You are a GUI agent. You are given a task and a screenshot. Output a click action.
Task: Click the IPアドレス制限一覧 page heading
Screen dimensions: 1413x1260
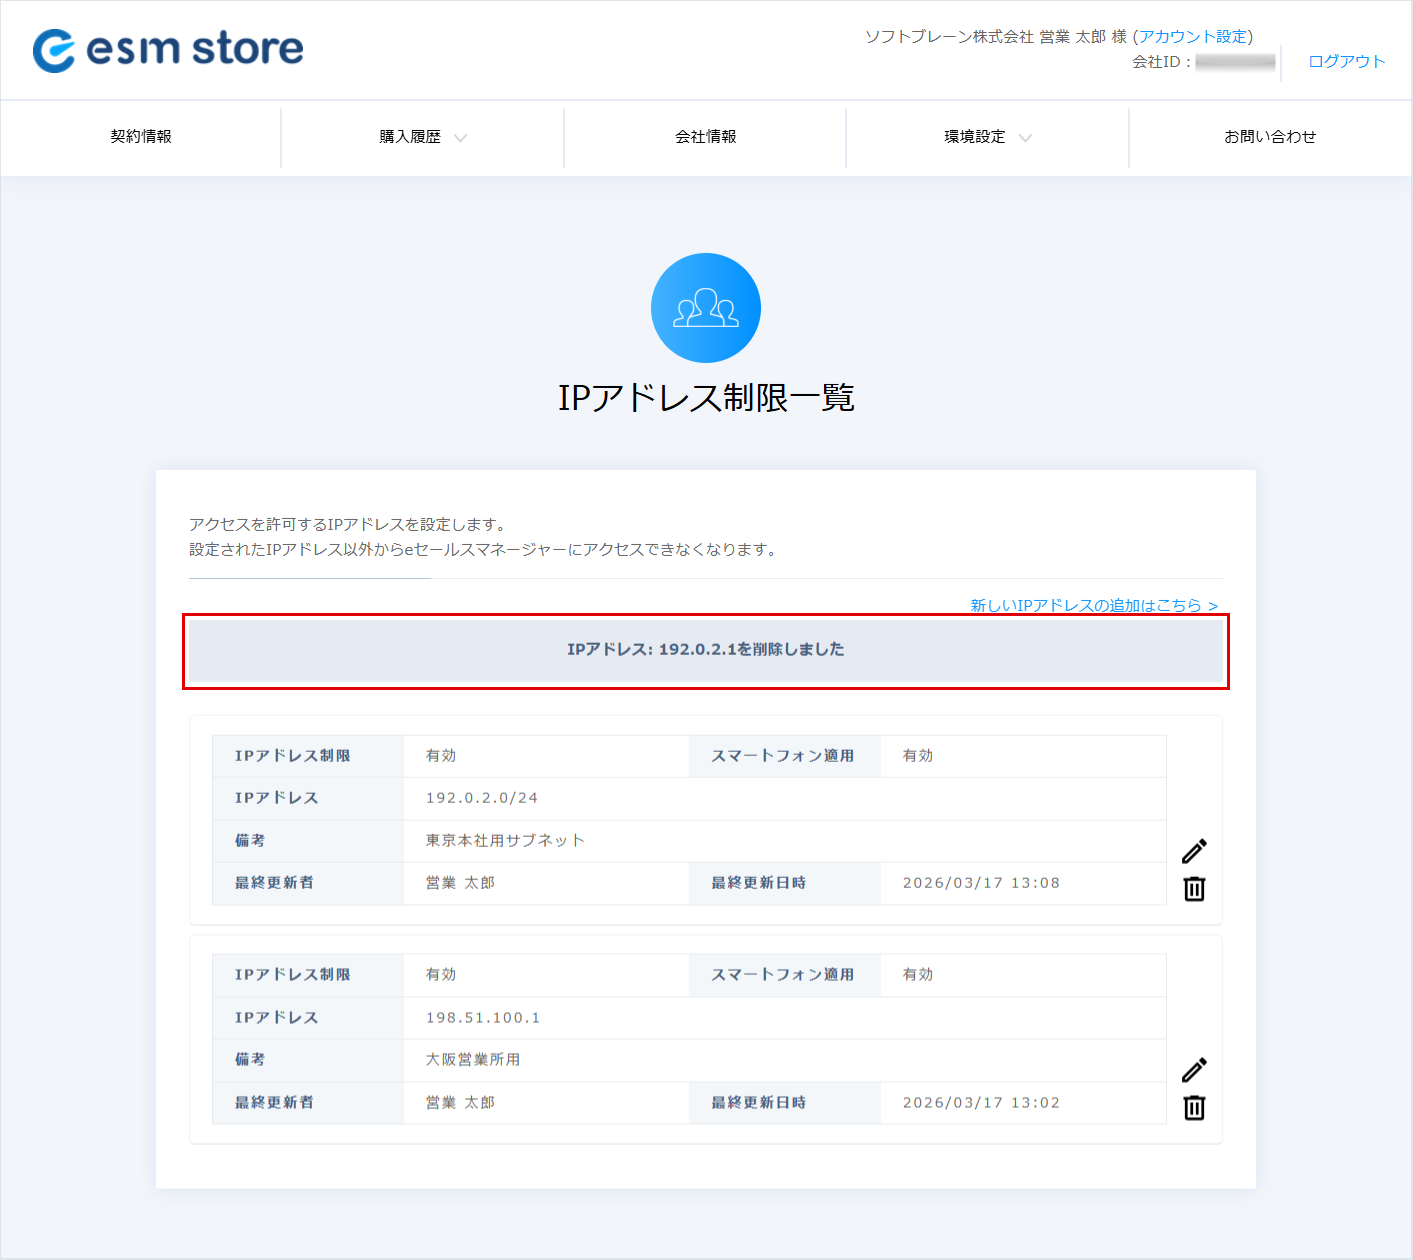[x=706, y=398]
